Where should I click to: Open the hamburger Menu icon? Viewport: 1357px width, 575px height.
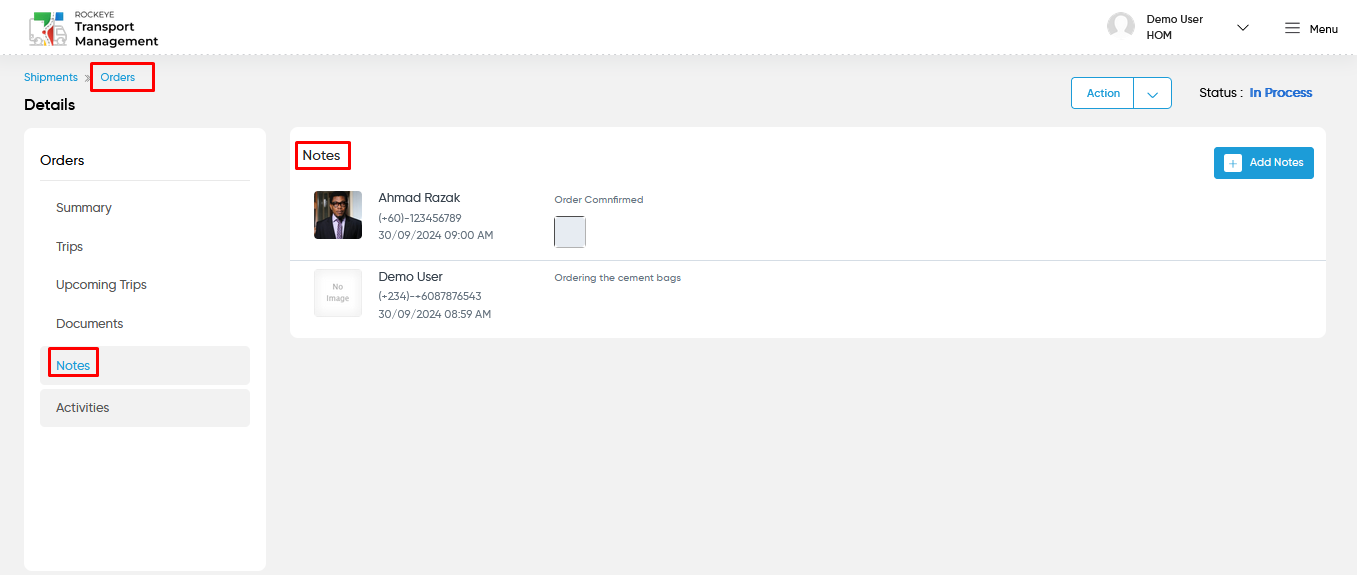(x=1293, y=28)
